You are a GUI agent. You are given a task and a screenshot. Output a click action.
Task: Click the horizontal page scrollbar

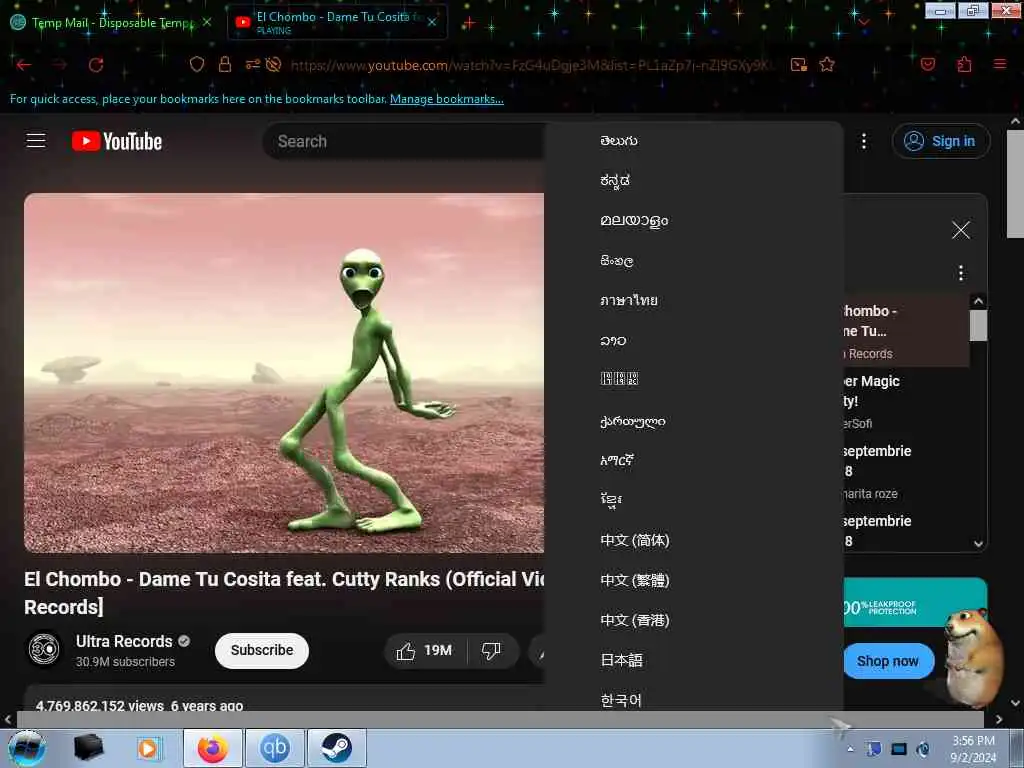pos(500,720)
